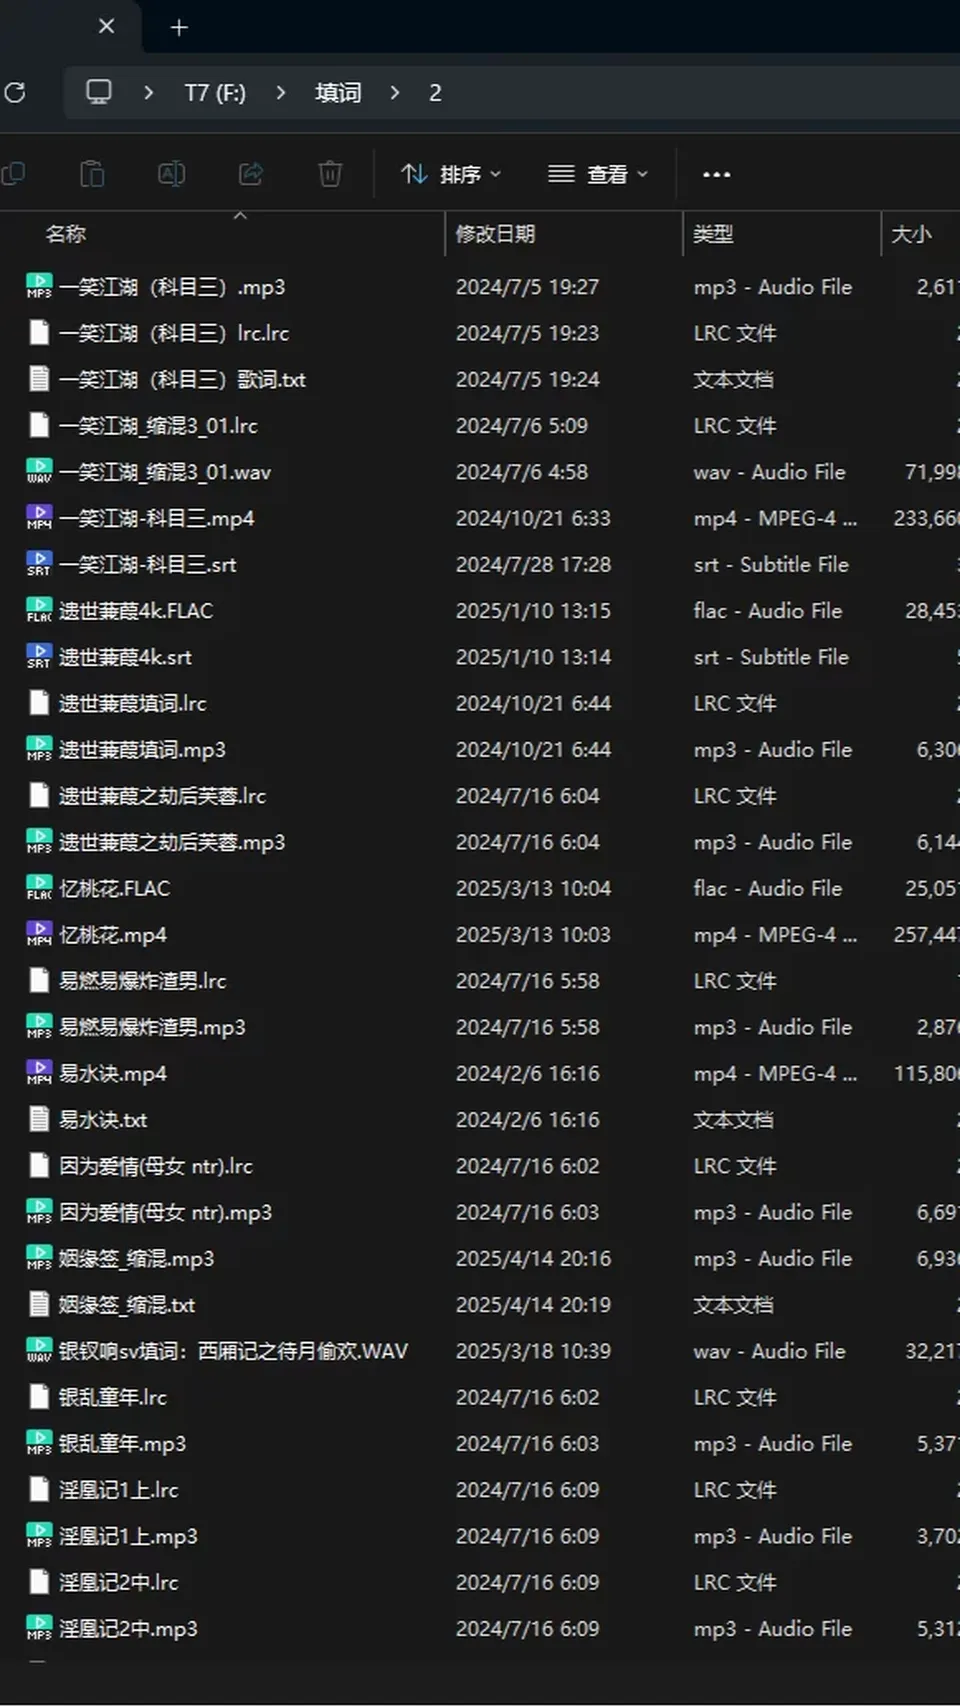Select the file 一笑江湖（科目三）歌词.txt
This screenshot has width=960, height=1707.
pos(182,379)
